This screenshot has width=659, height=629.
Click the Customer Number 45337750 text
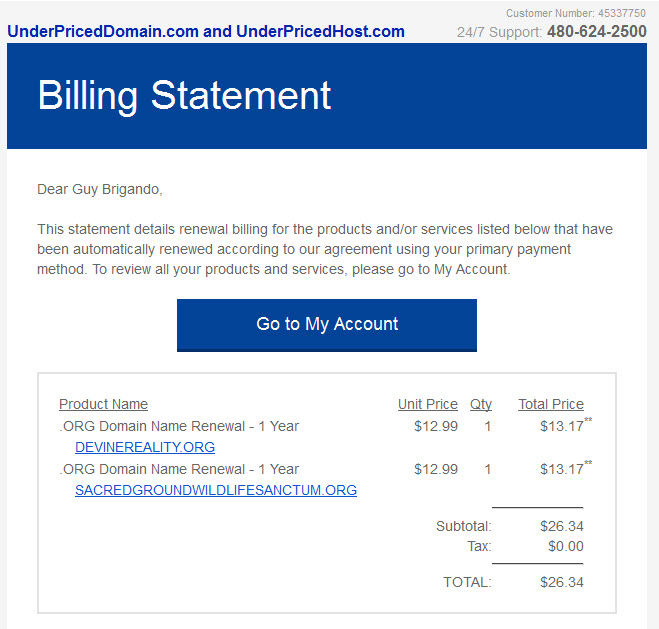point(575,13)
